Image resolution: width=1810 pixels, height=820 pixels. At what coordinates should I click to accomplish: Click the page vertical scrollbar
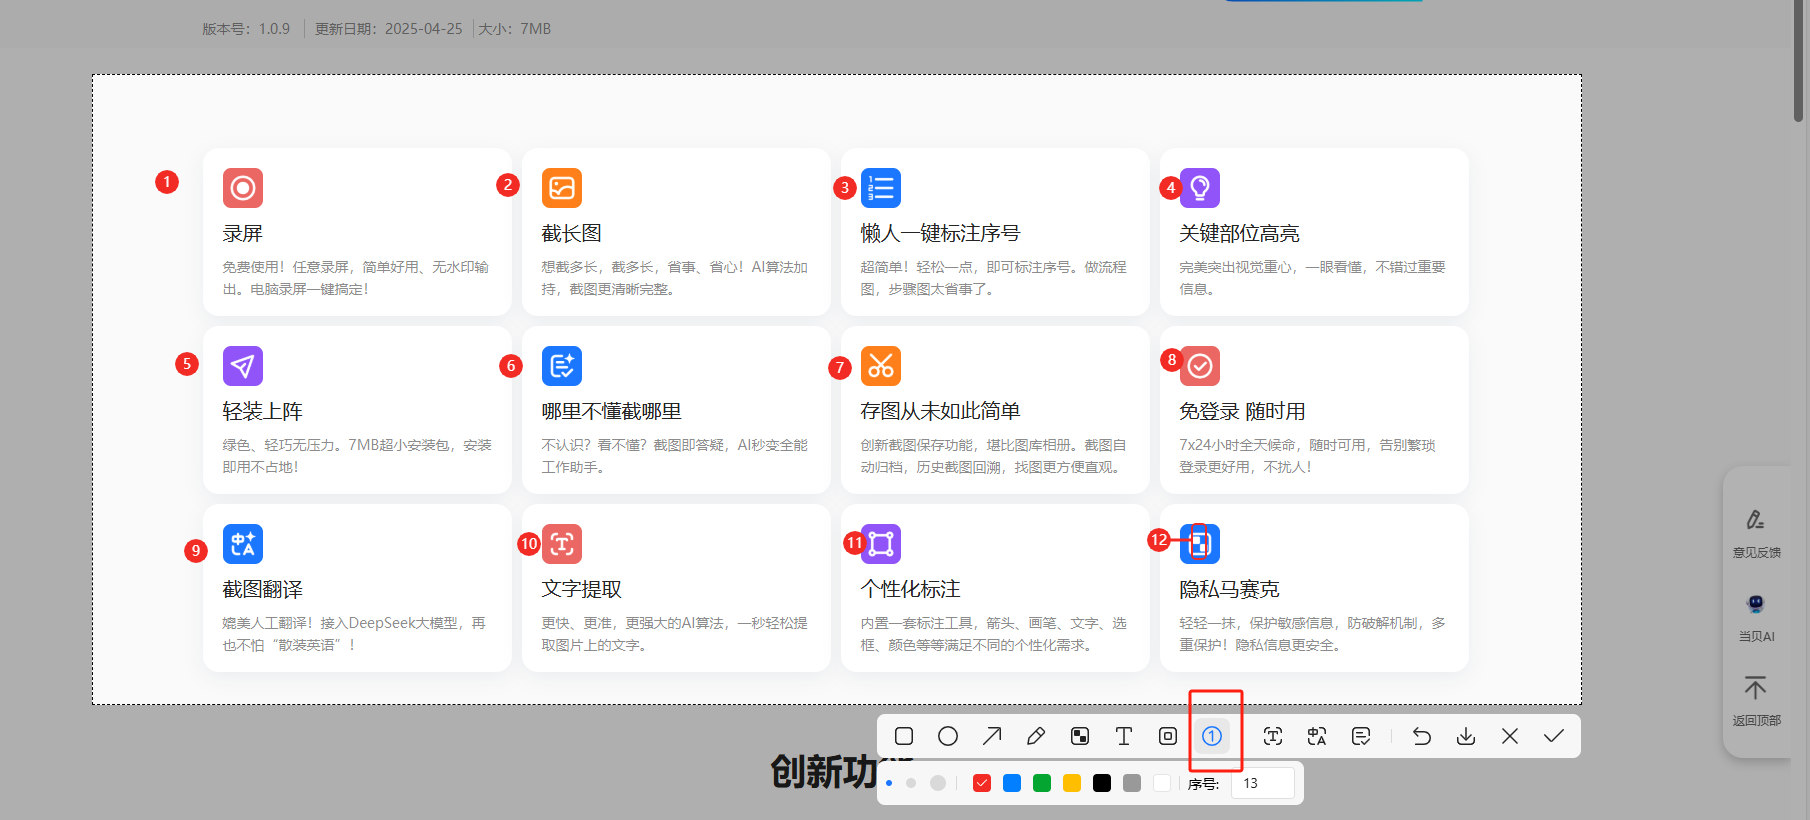point(1798,62)
